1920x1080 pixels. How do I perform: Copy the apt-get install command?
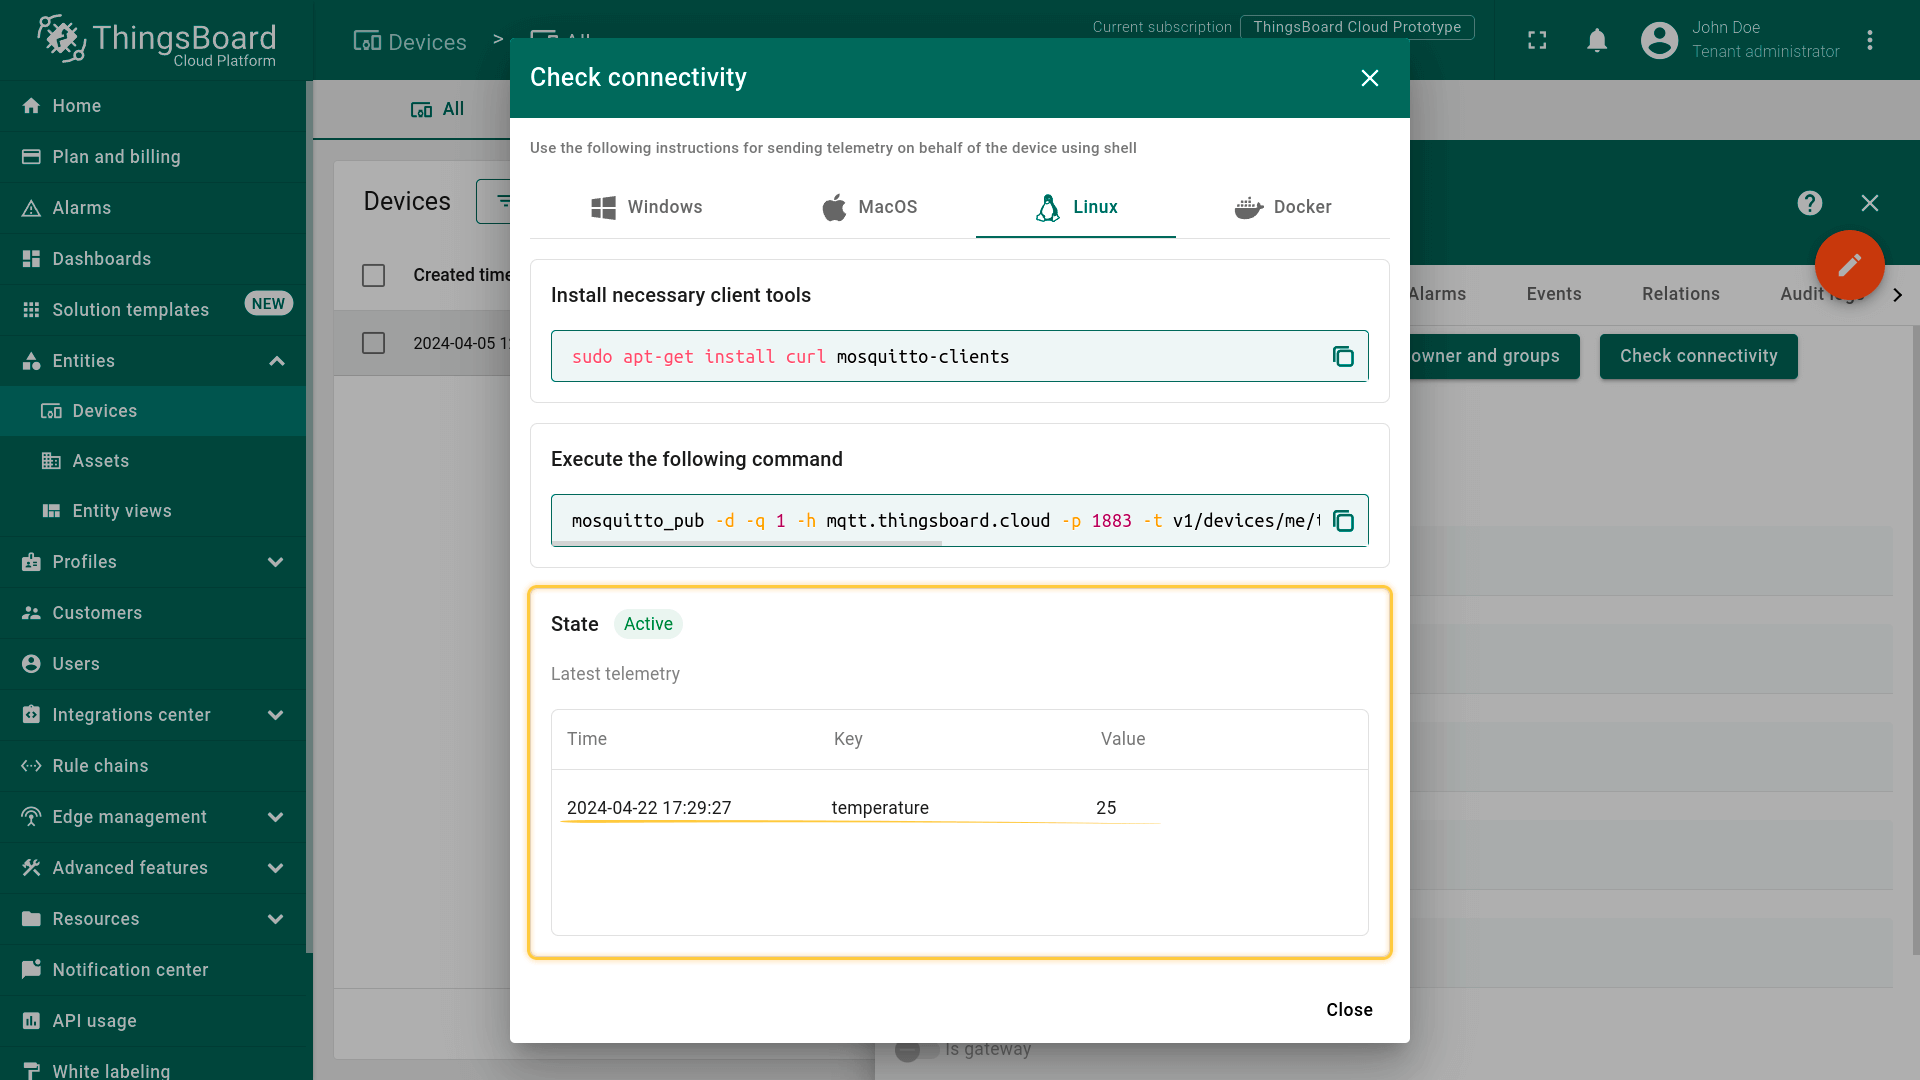click(1343, 357)
